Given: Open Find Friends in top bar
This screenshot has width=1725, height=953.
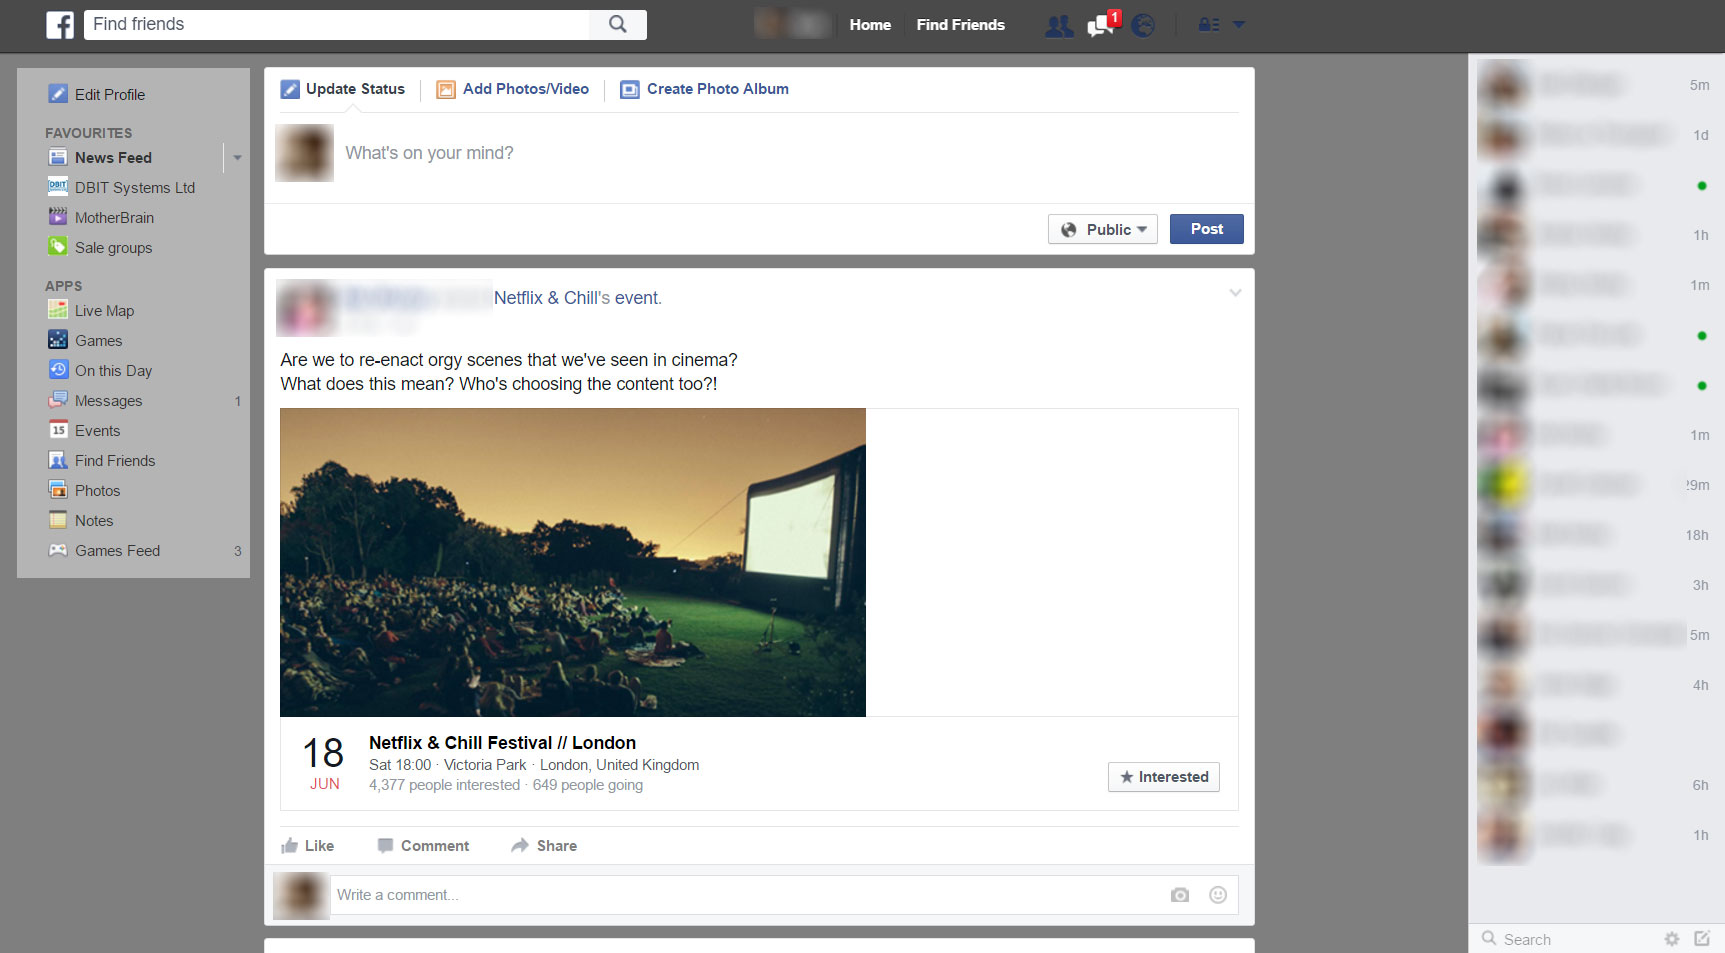Looking at the screenshot, I should pos(960,25).
